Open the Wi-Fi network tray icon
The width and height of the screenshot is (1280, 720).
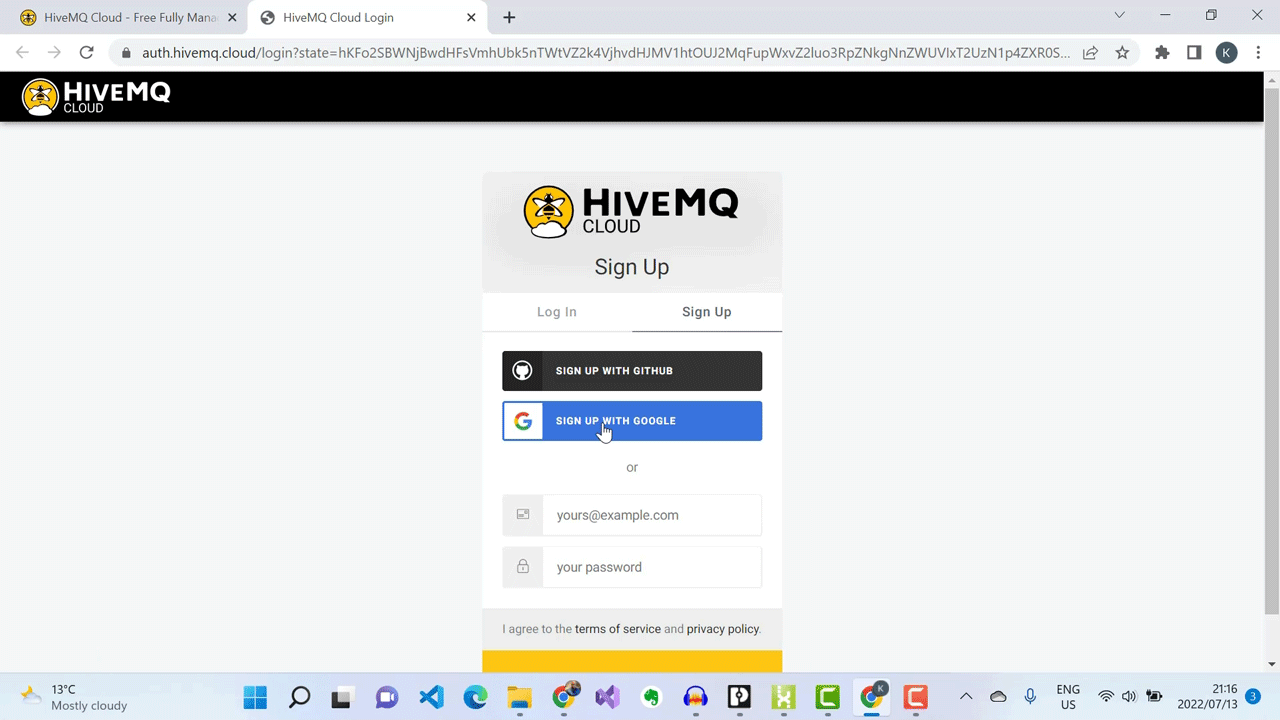coord(1106,696)
